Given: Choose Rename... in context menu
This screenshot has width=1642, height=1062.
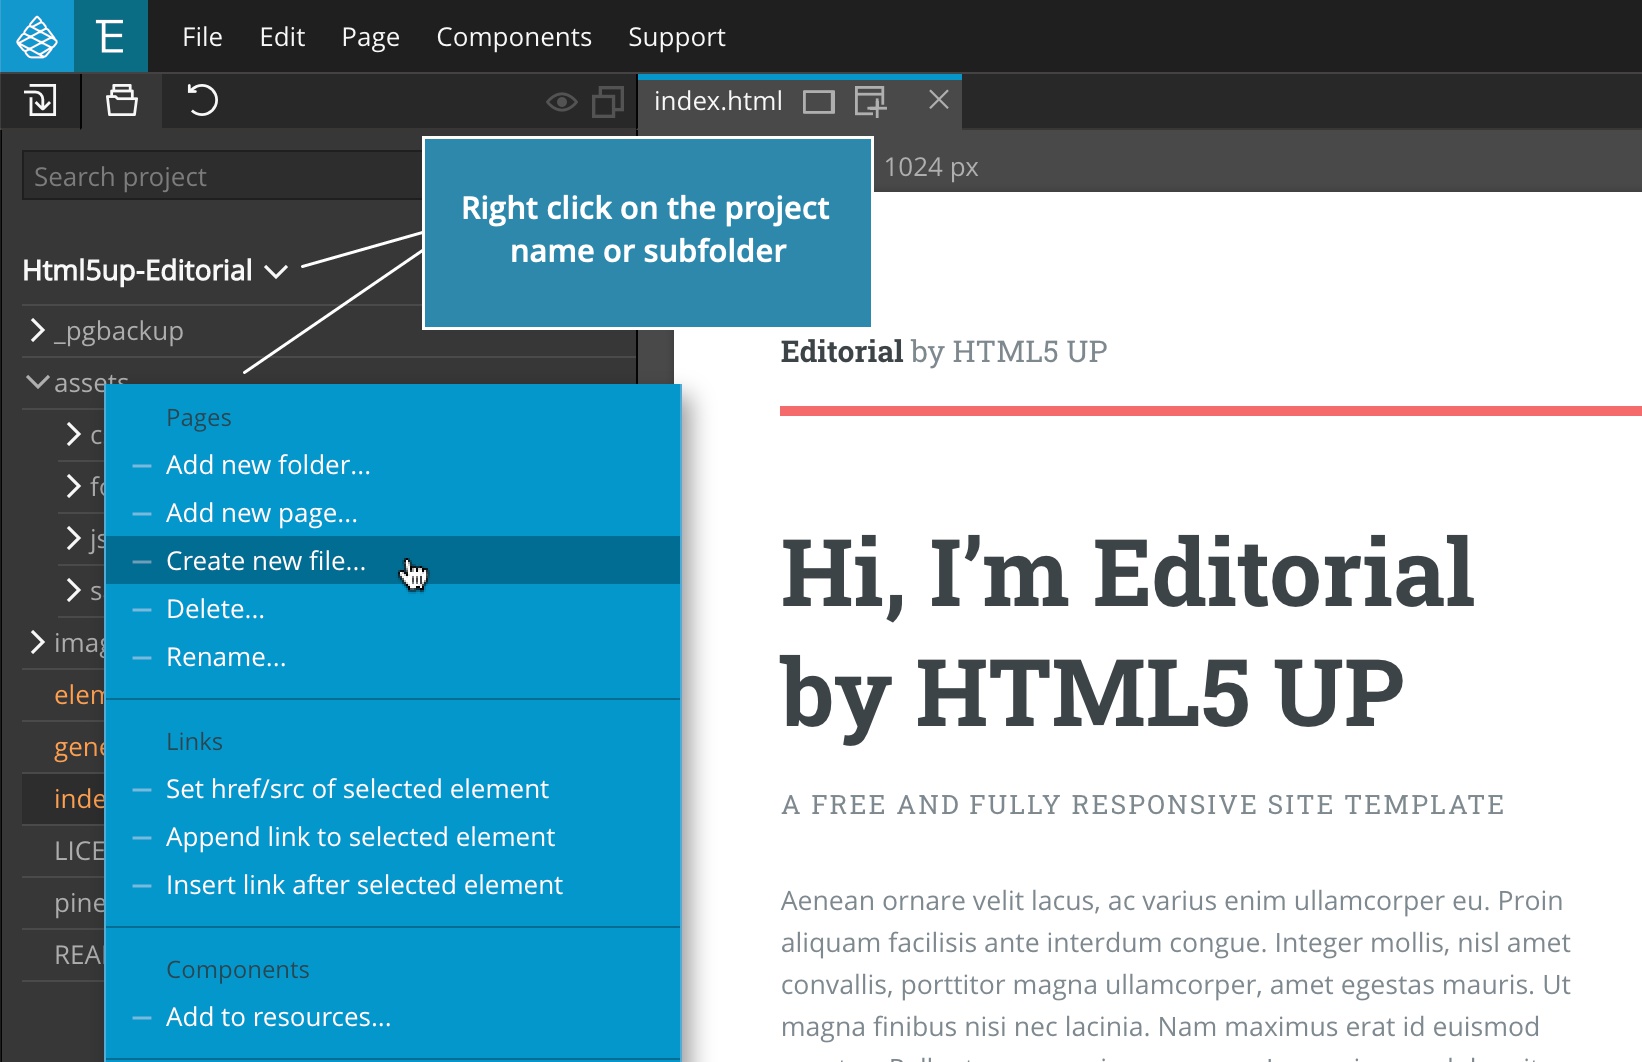Looking at the screenshot, I should (392, 657).
